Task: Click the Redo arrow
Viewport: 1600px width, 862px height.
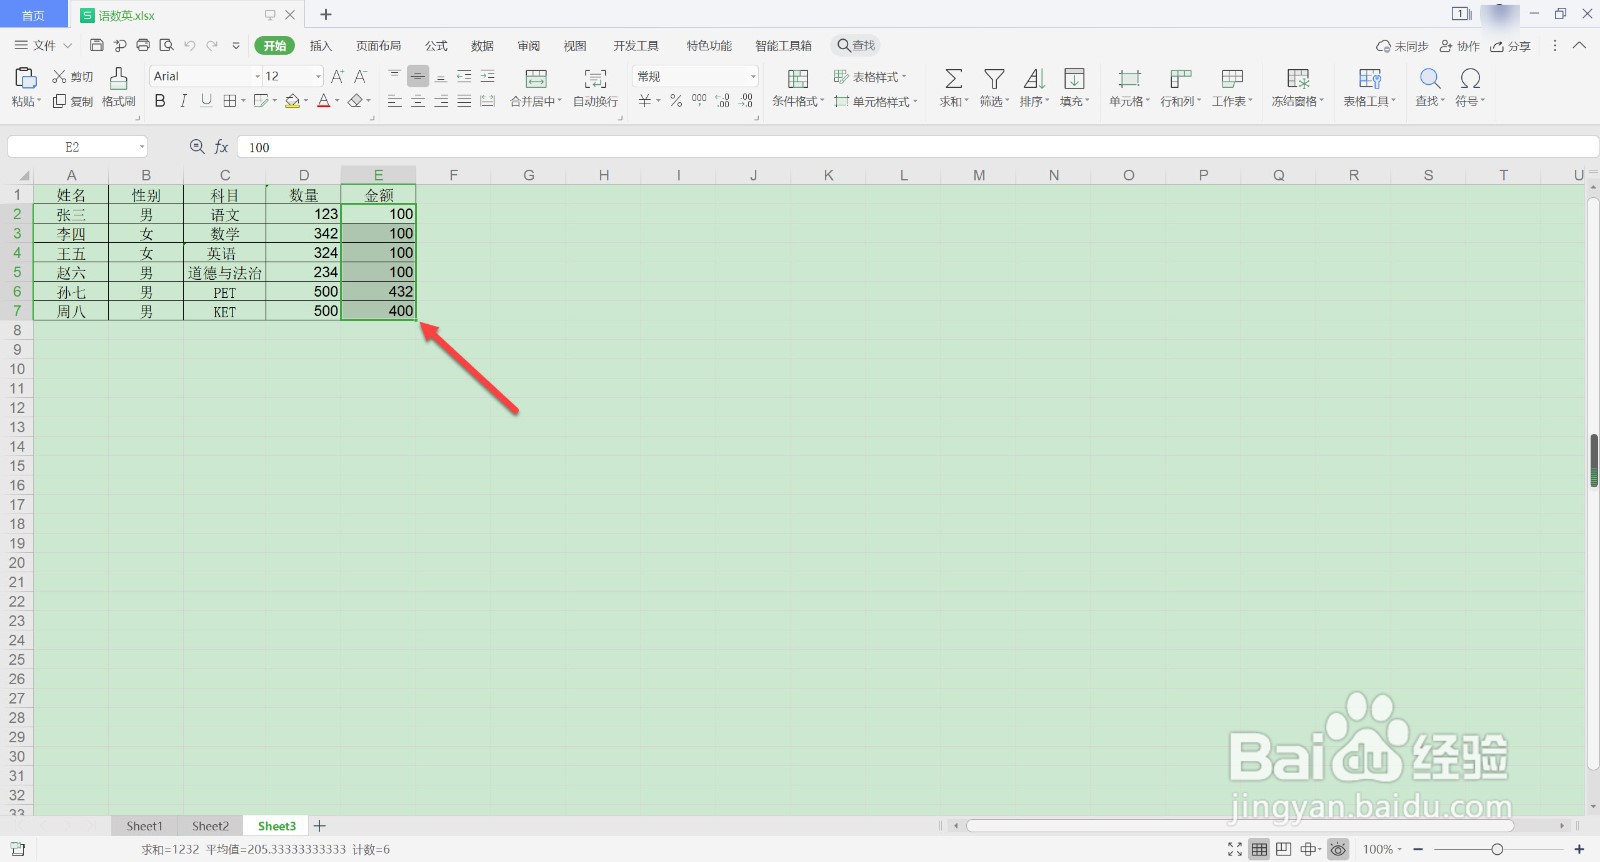Action: pos(212,45)
